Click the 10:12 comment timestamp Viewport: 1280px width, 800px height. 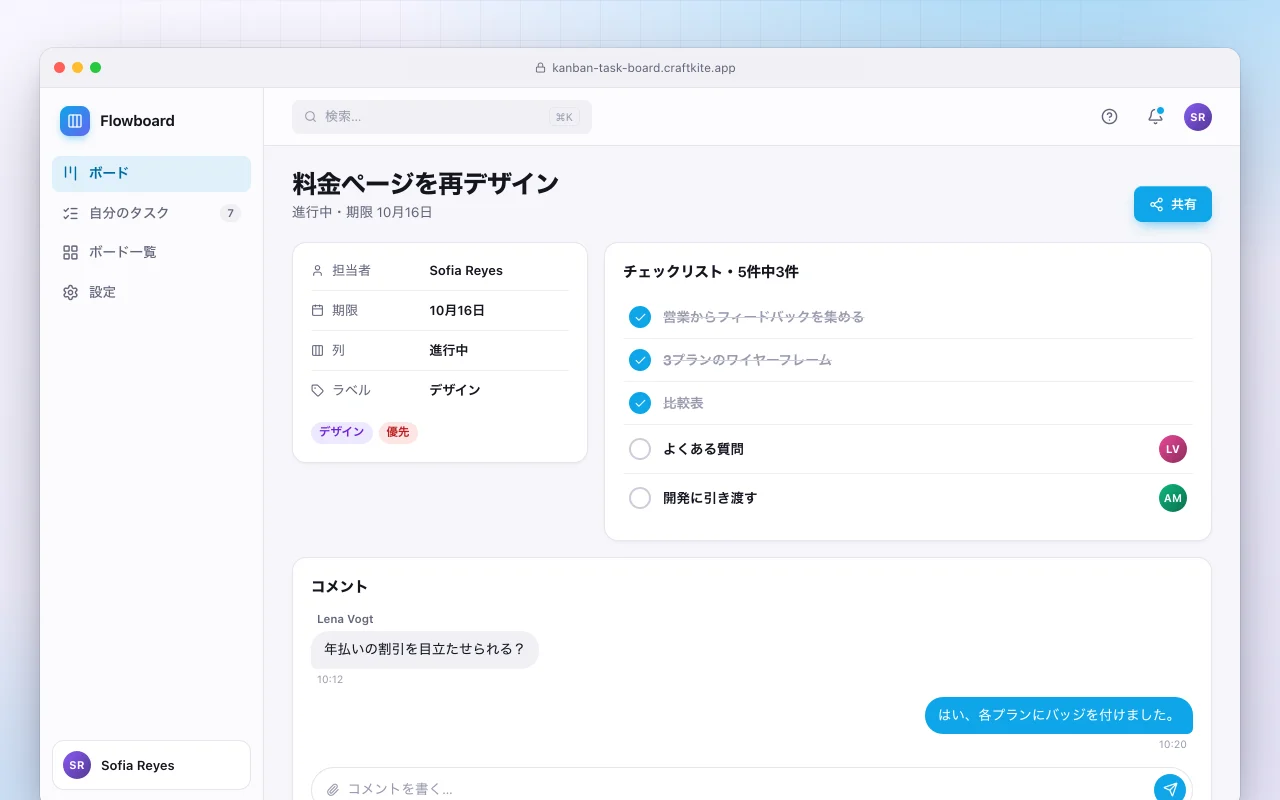pos(330,680)
